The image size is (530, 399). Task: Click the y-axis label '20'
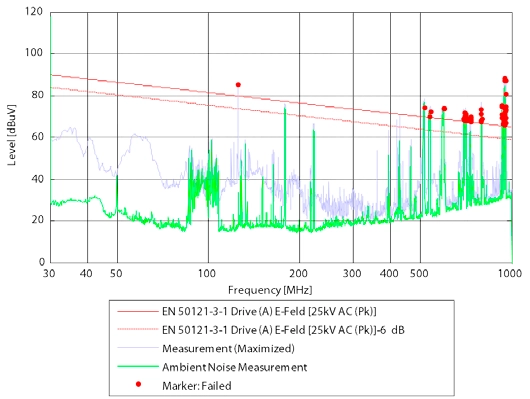pos(38,220)
